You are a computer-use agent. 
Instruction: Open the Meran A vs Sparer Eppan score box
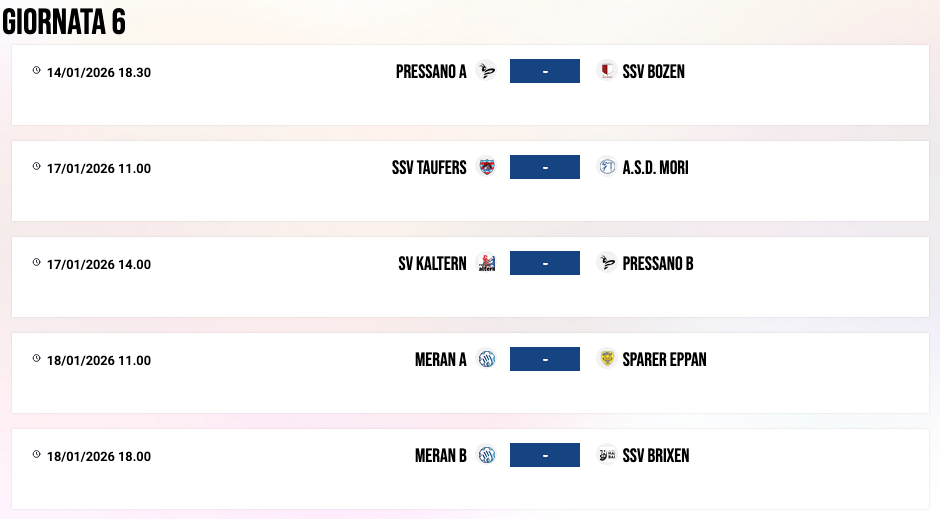click(545, 359)
